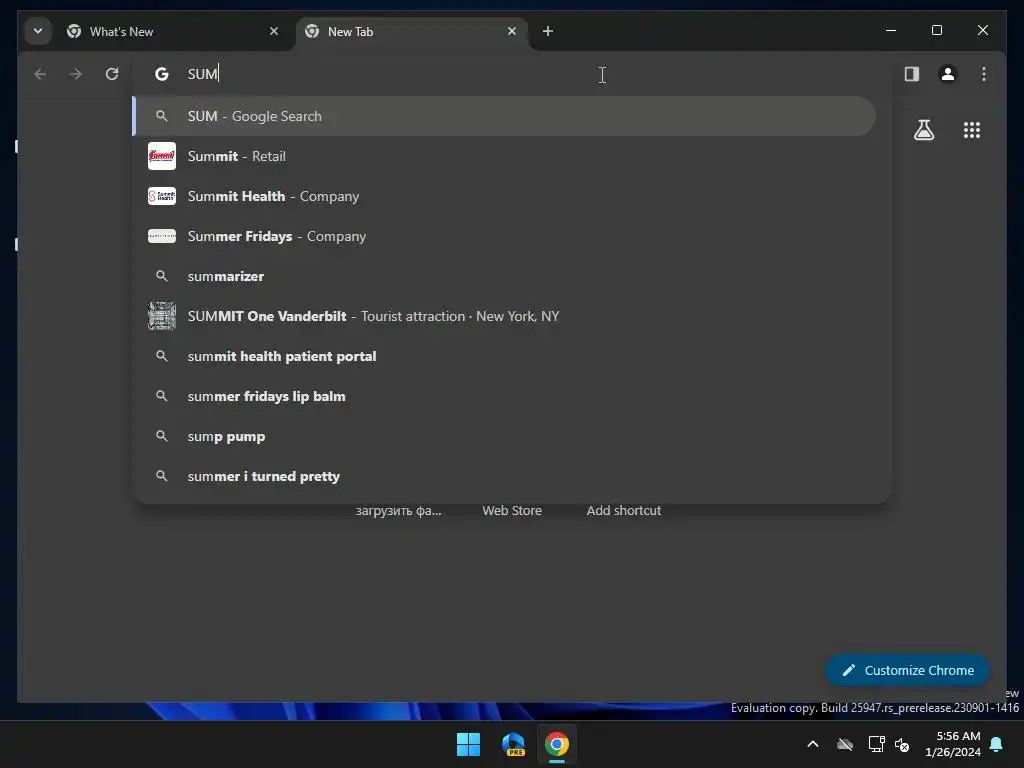The image size is (1024, 768).
Task: Choose summit health patient portal suggestion
Action: coord(504,356)
